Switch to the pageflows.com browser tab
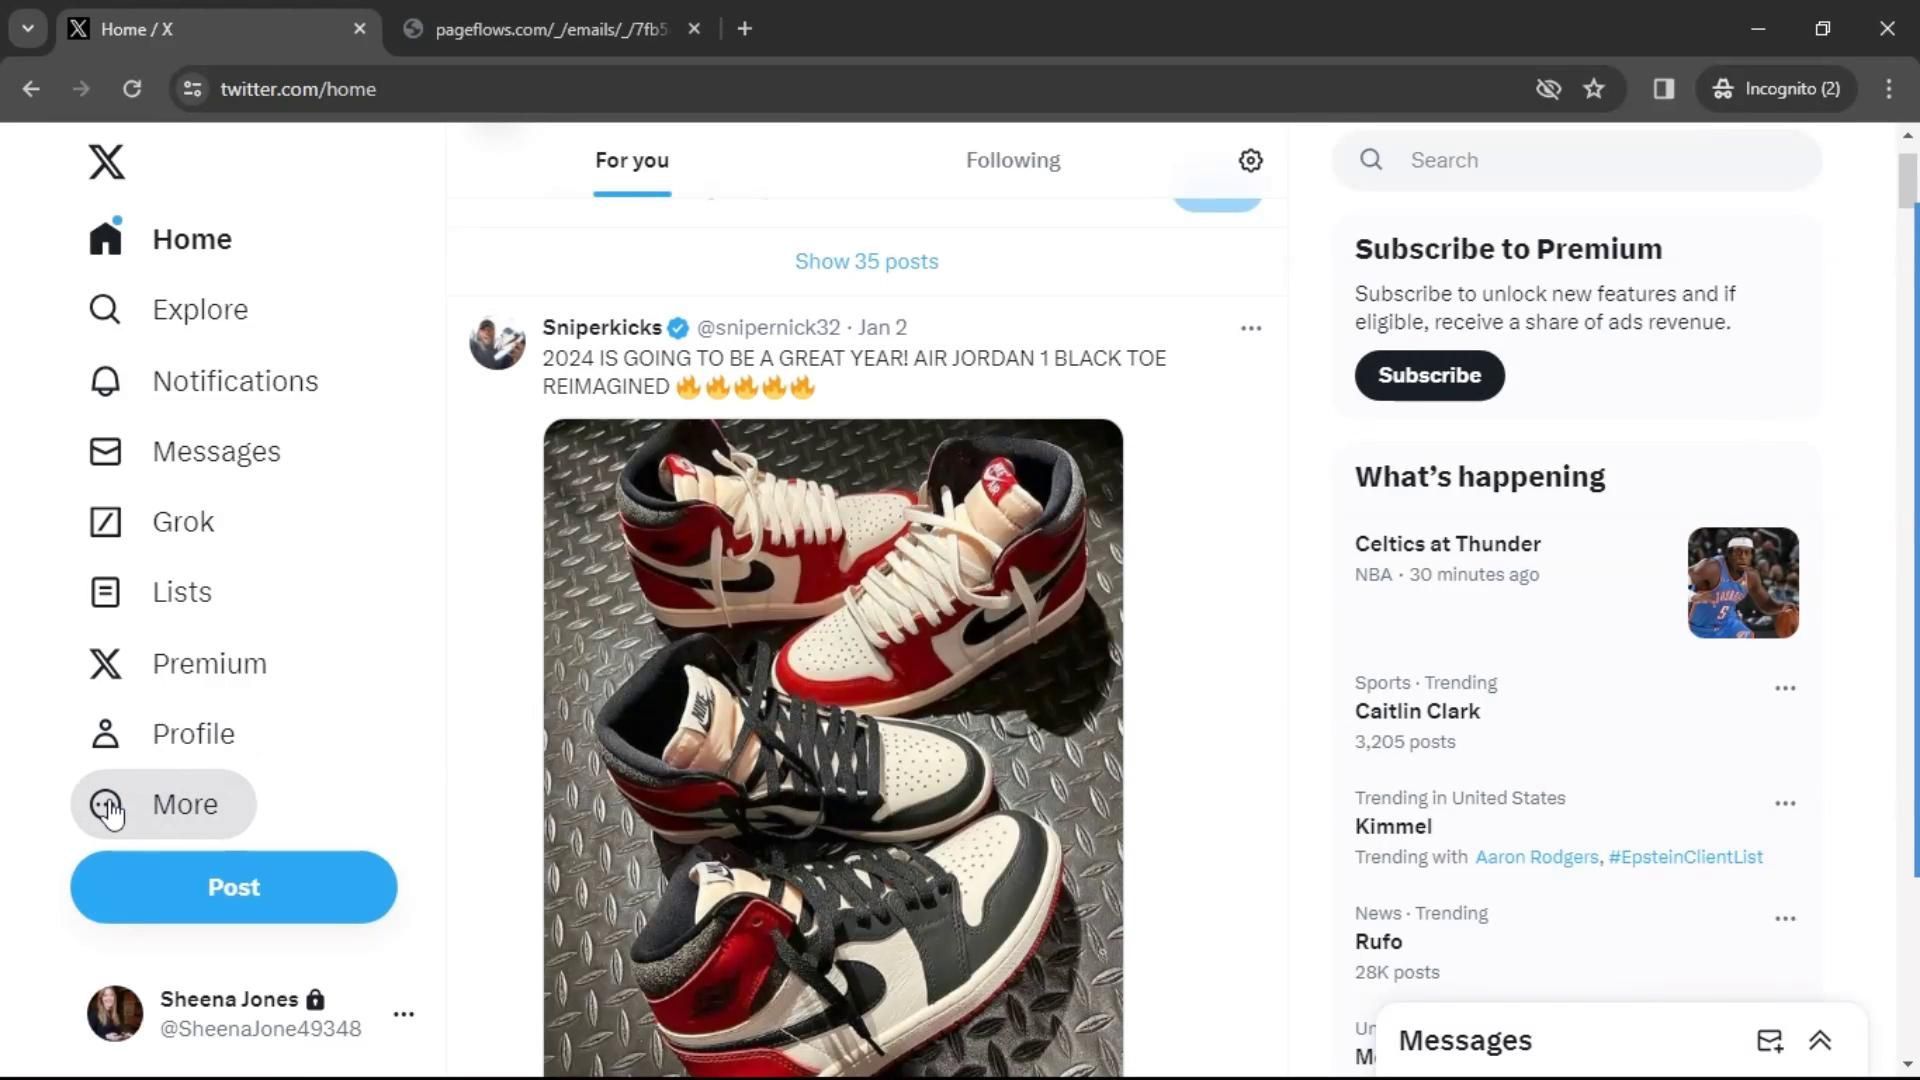The width and height of the screenshot is (1920, 1080). (x=550, y=29)
